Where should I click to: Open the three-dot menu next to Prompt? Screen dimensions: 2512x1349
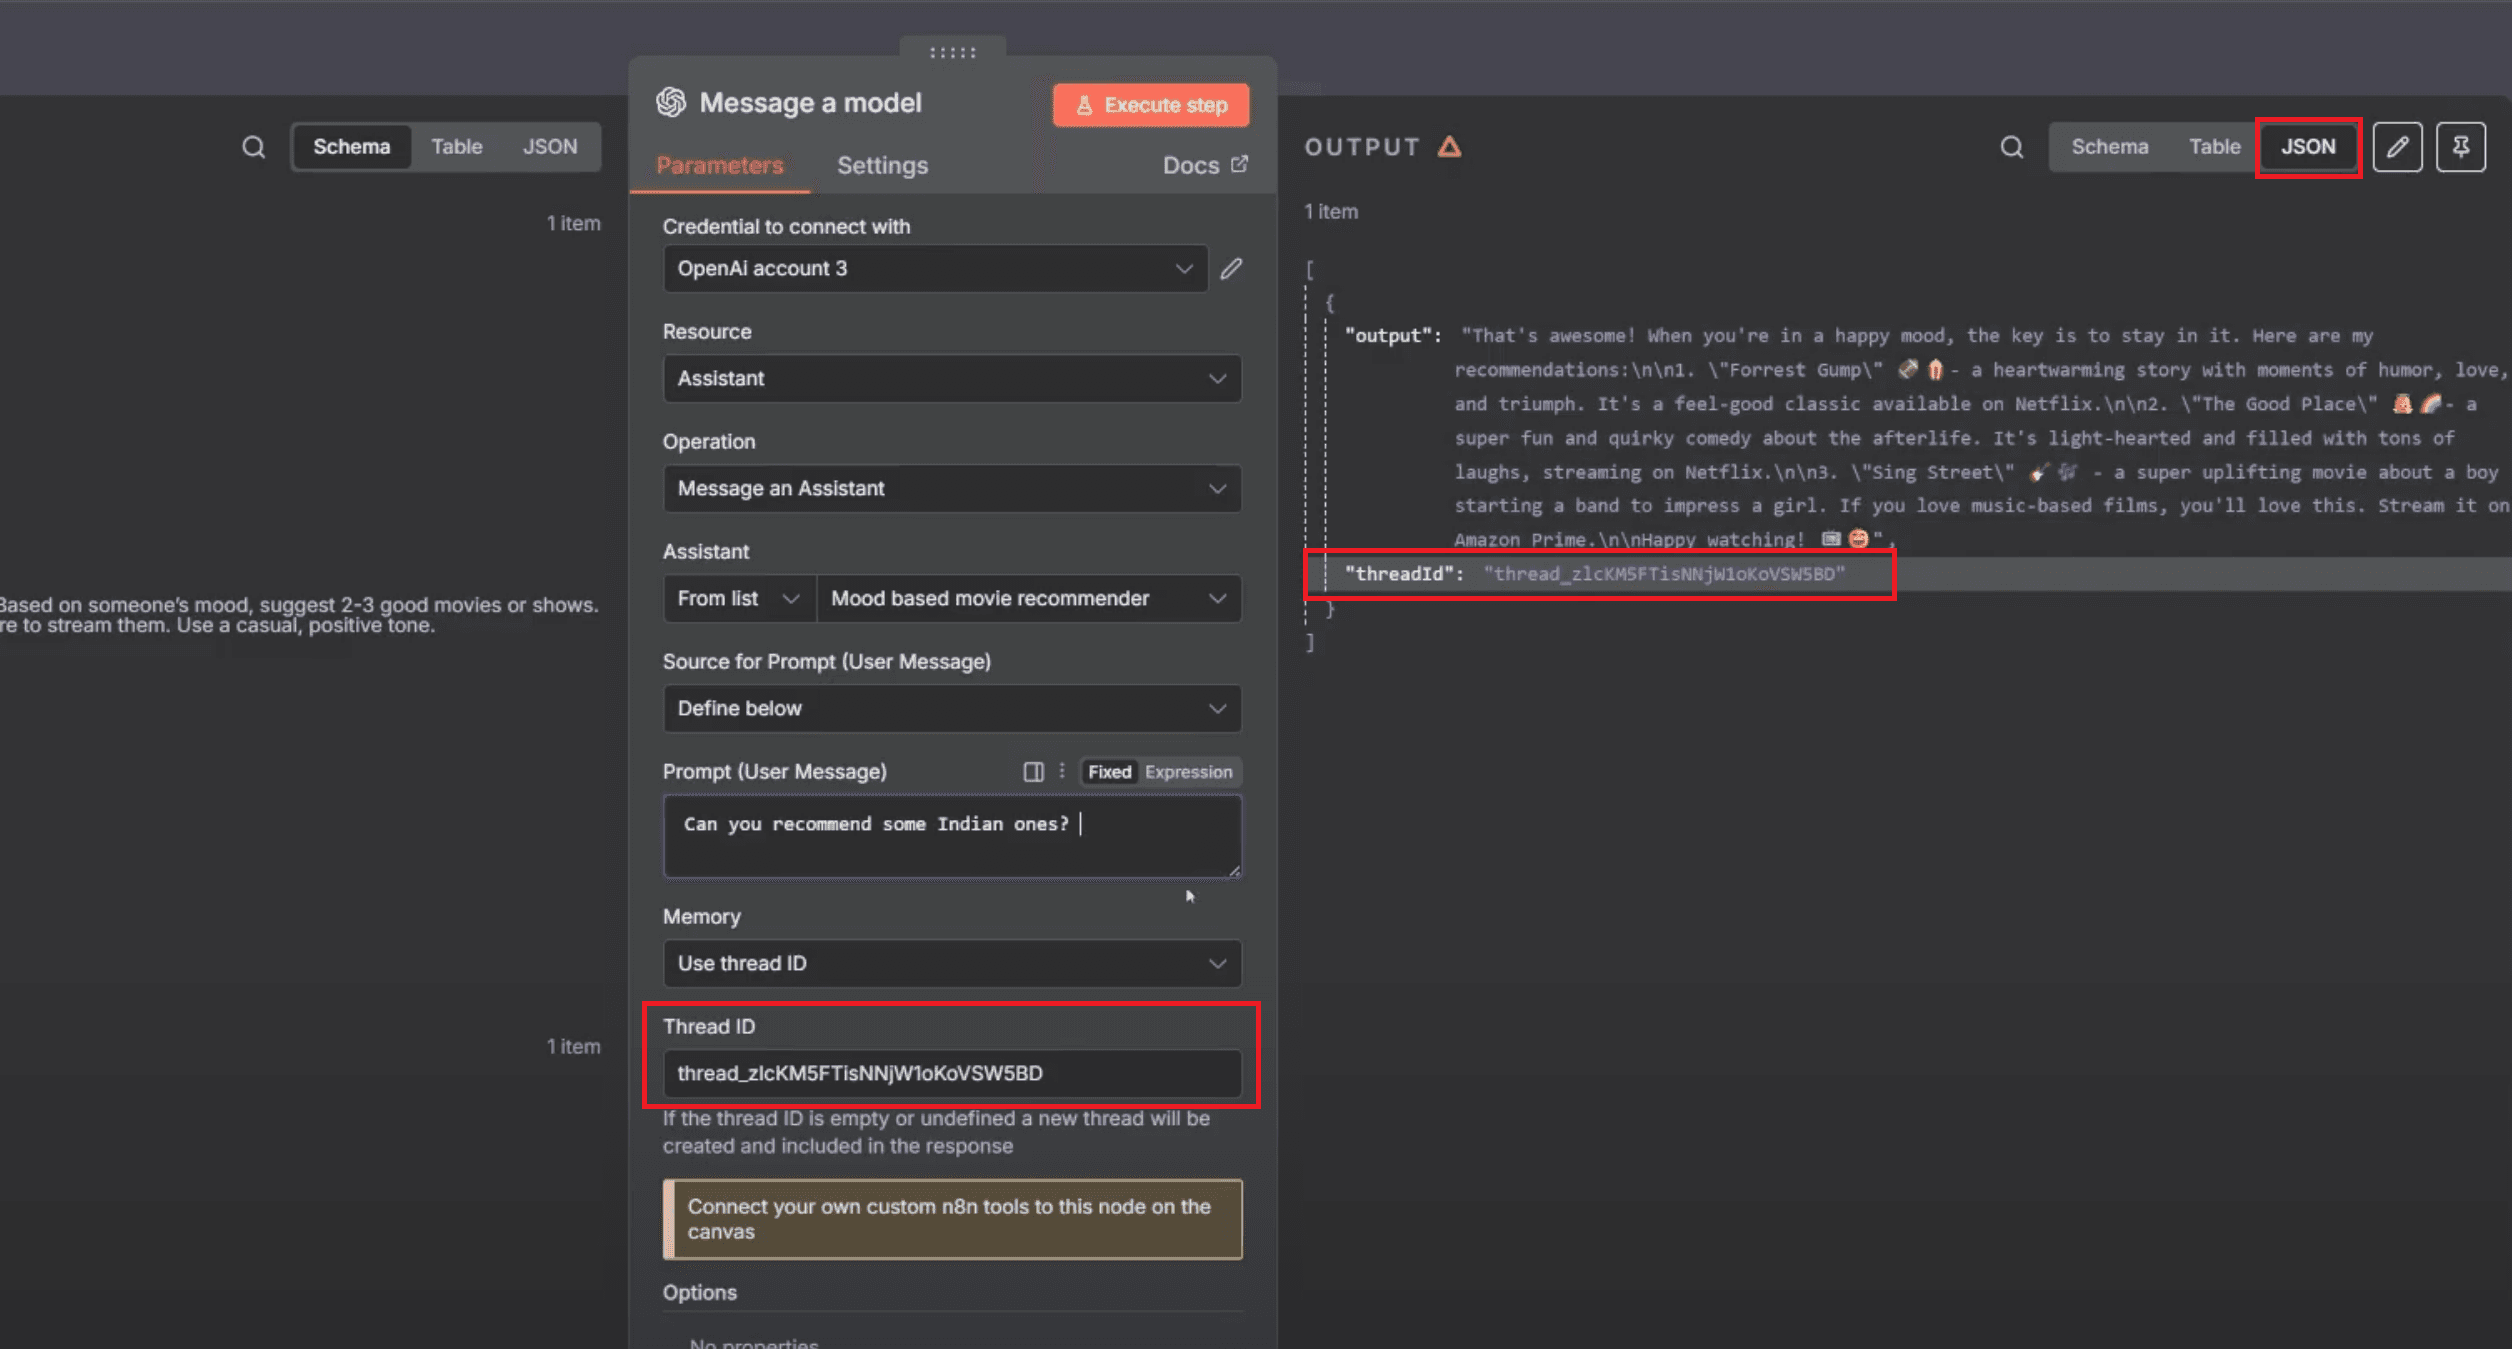1062,771
